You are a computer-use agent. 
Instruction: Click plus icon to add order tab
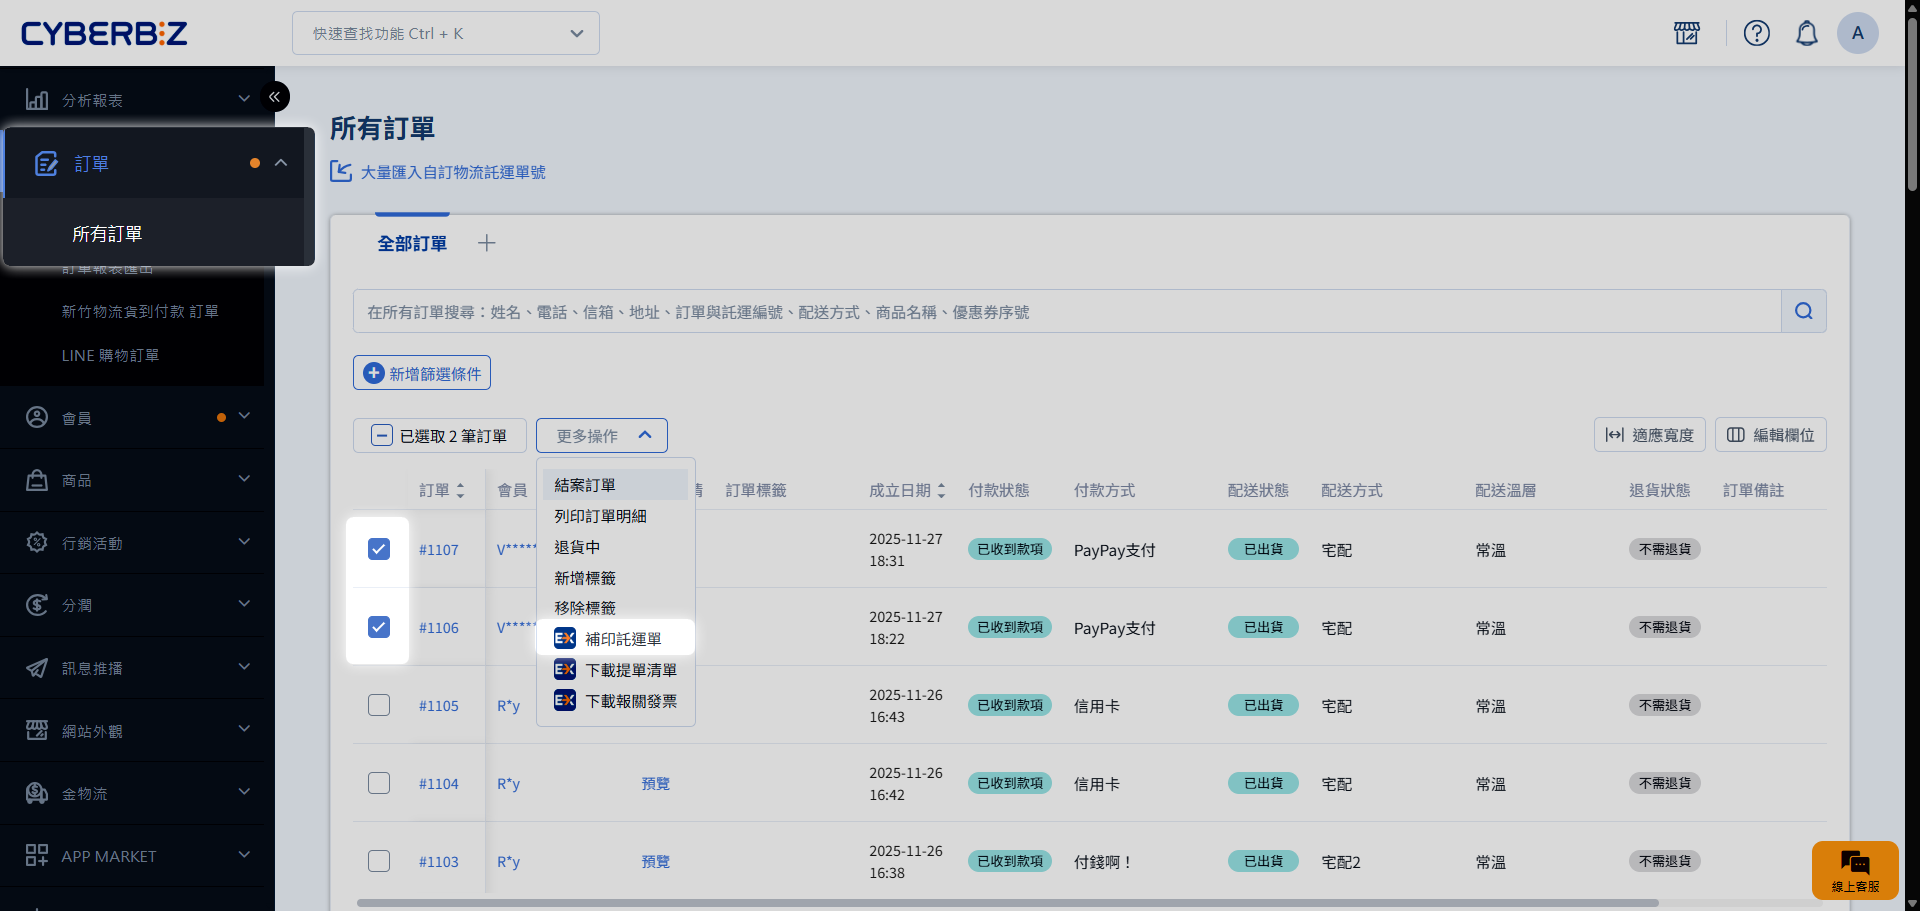[x=486, y=243]
